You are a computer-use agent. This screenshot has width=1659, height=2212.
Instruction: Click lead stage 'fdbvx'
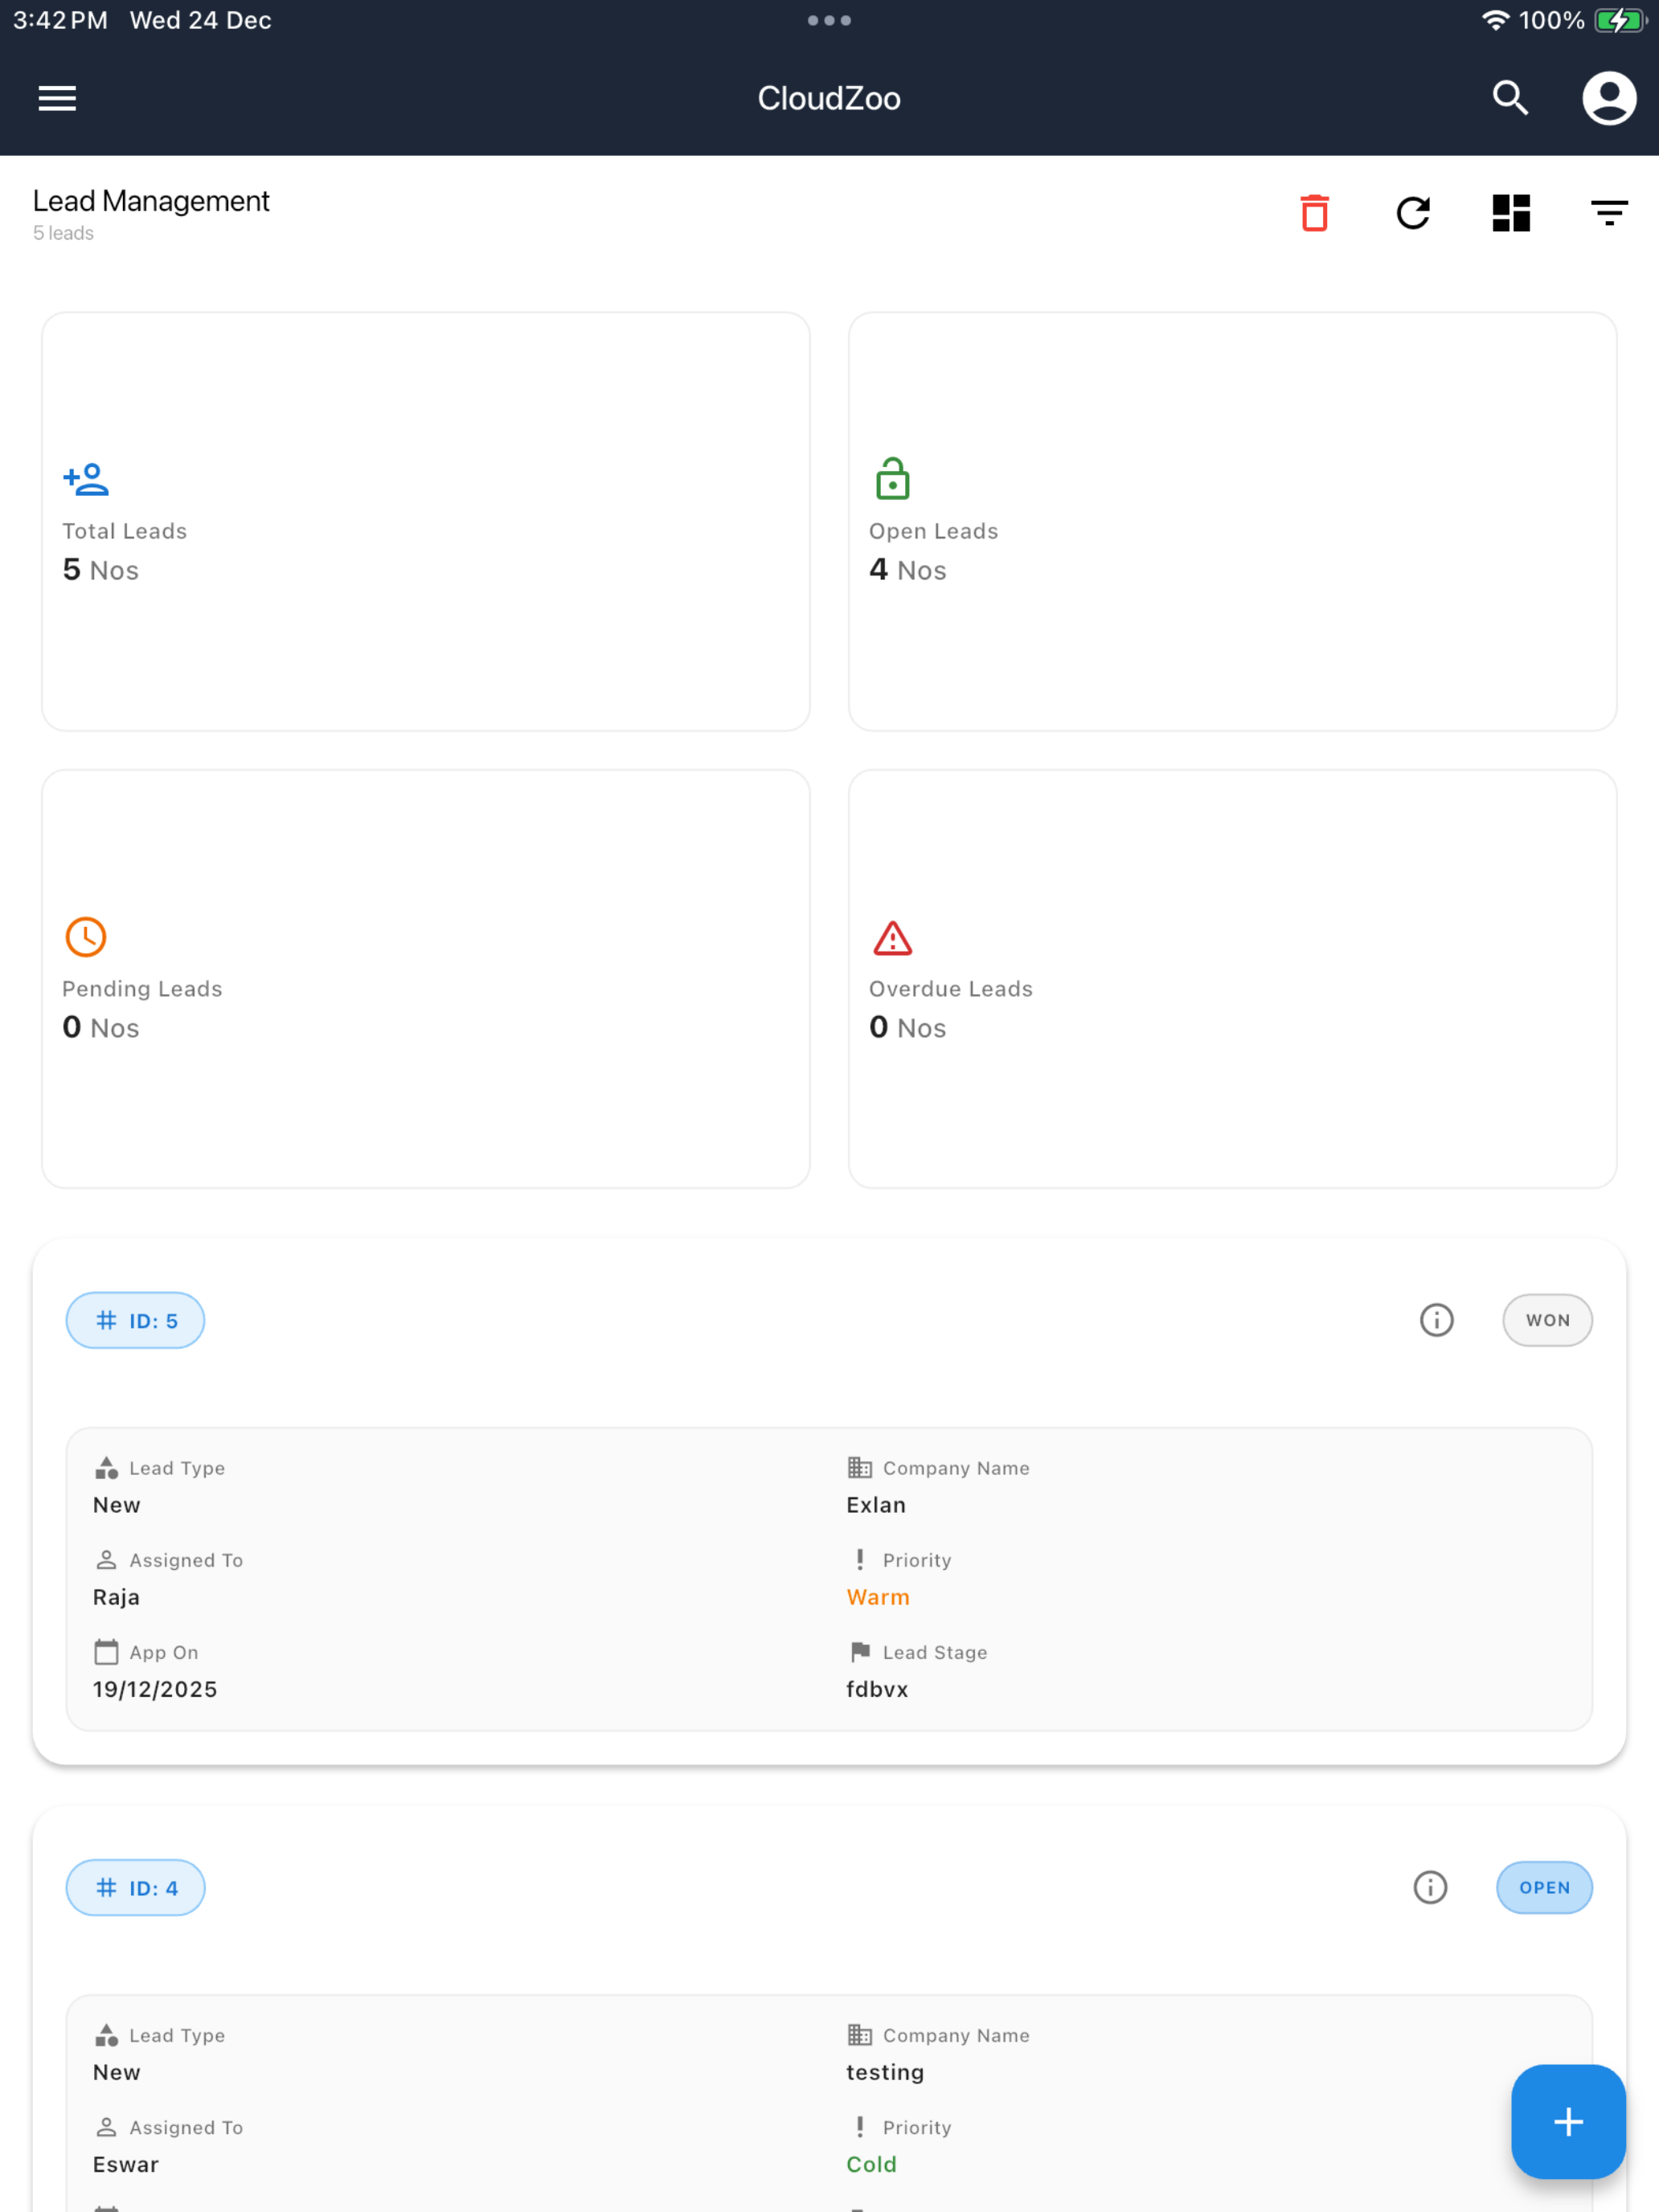point(877,1688)
